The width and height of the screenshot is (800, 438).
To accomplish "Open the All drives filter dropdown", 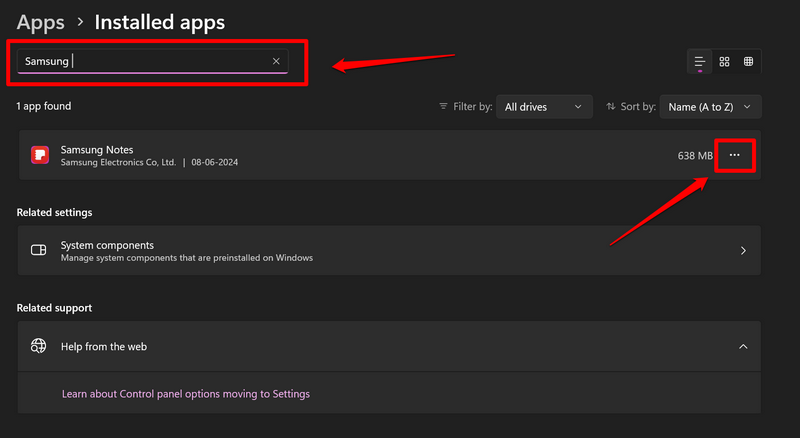I will pos(543,106).
